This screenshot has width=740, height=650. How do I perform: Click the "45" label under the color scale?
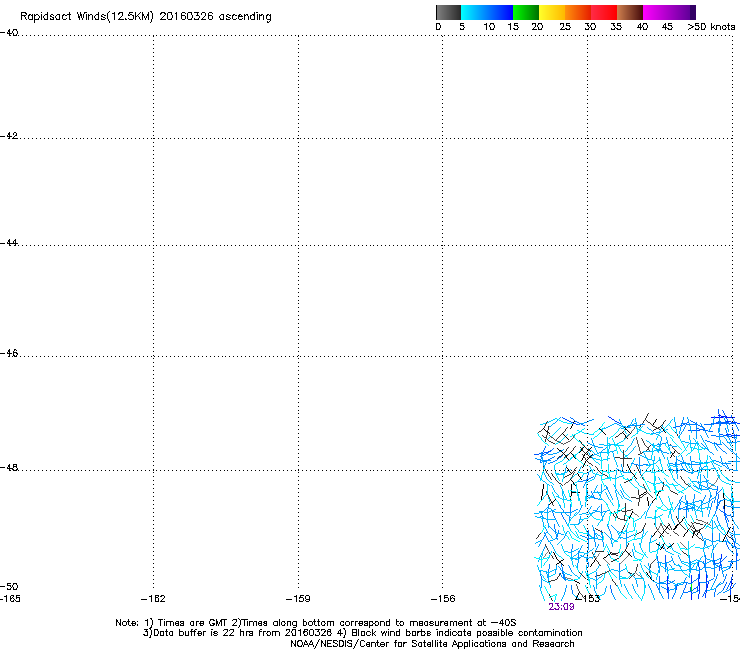(667, 27)
